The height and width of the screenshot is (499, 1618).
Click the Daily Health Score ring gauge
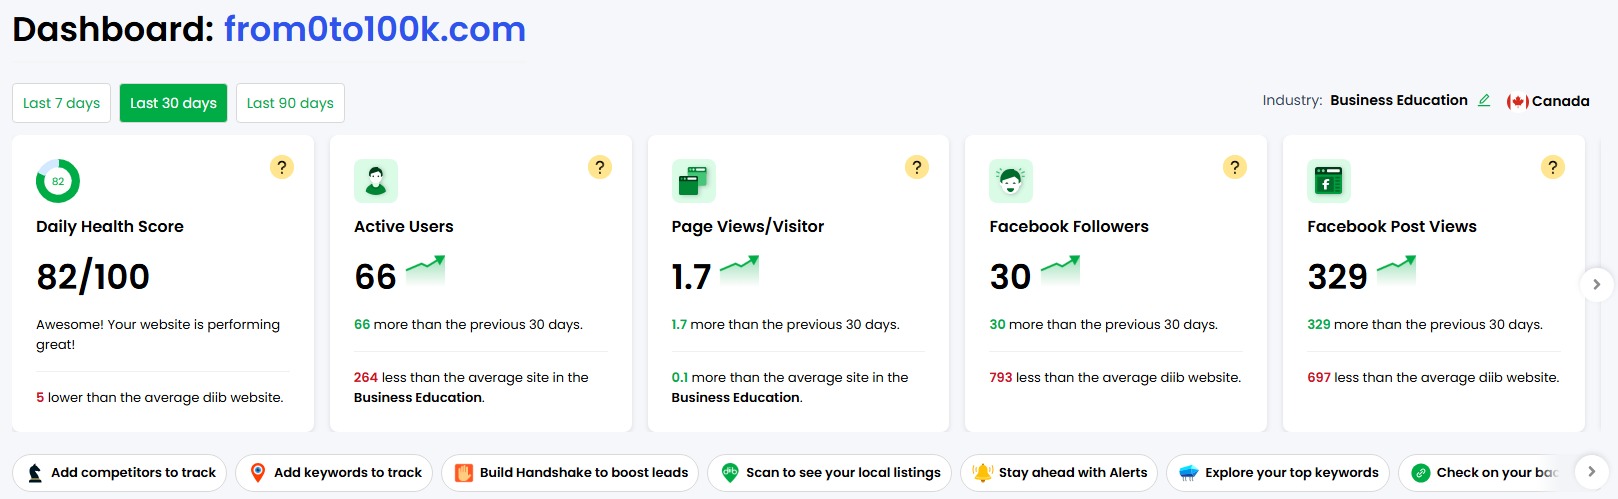point(58,181)
